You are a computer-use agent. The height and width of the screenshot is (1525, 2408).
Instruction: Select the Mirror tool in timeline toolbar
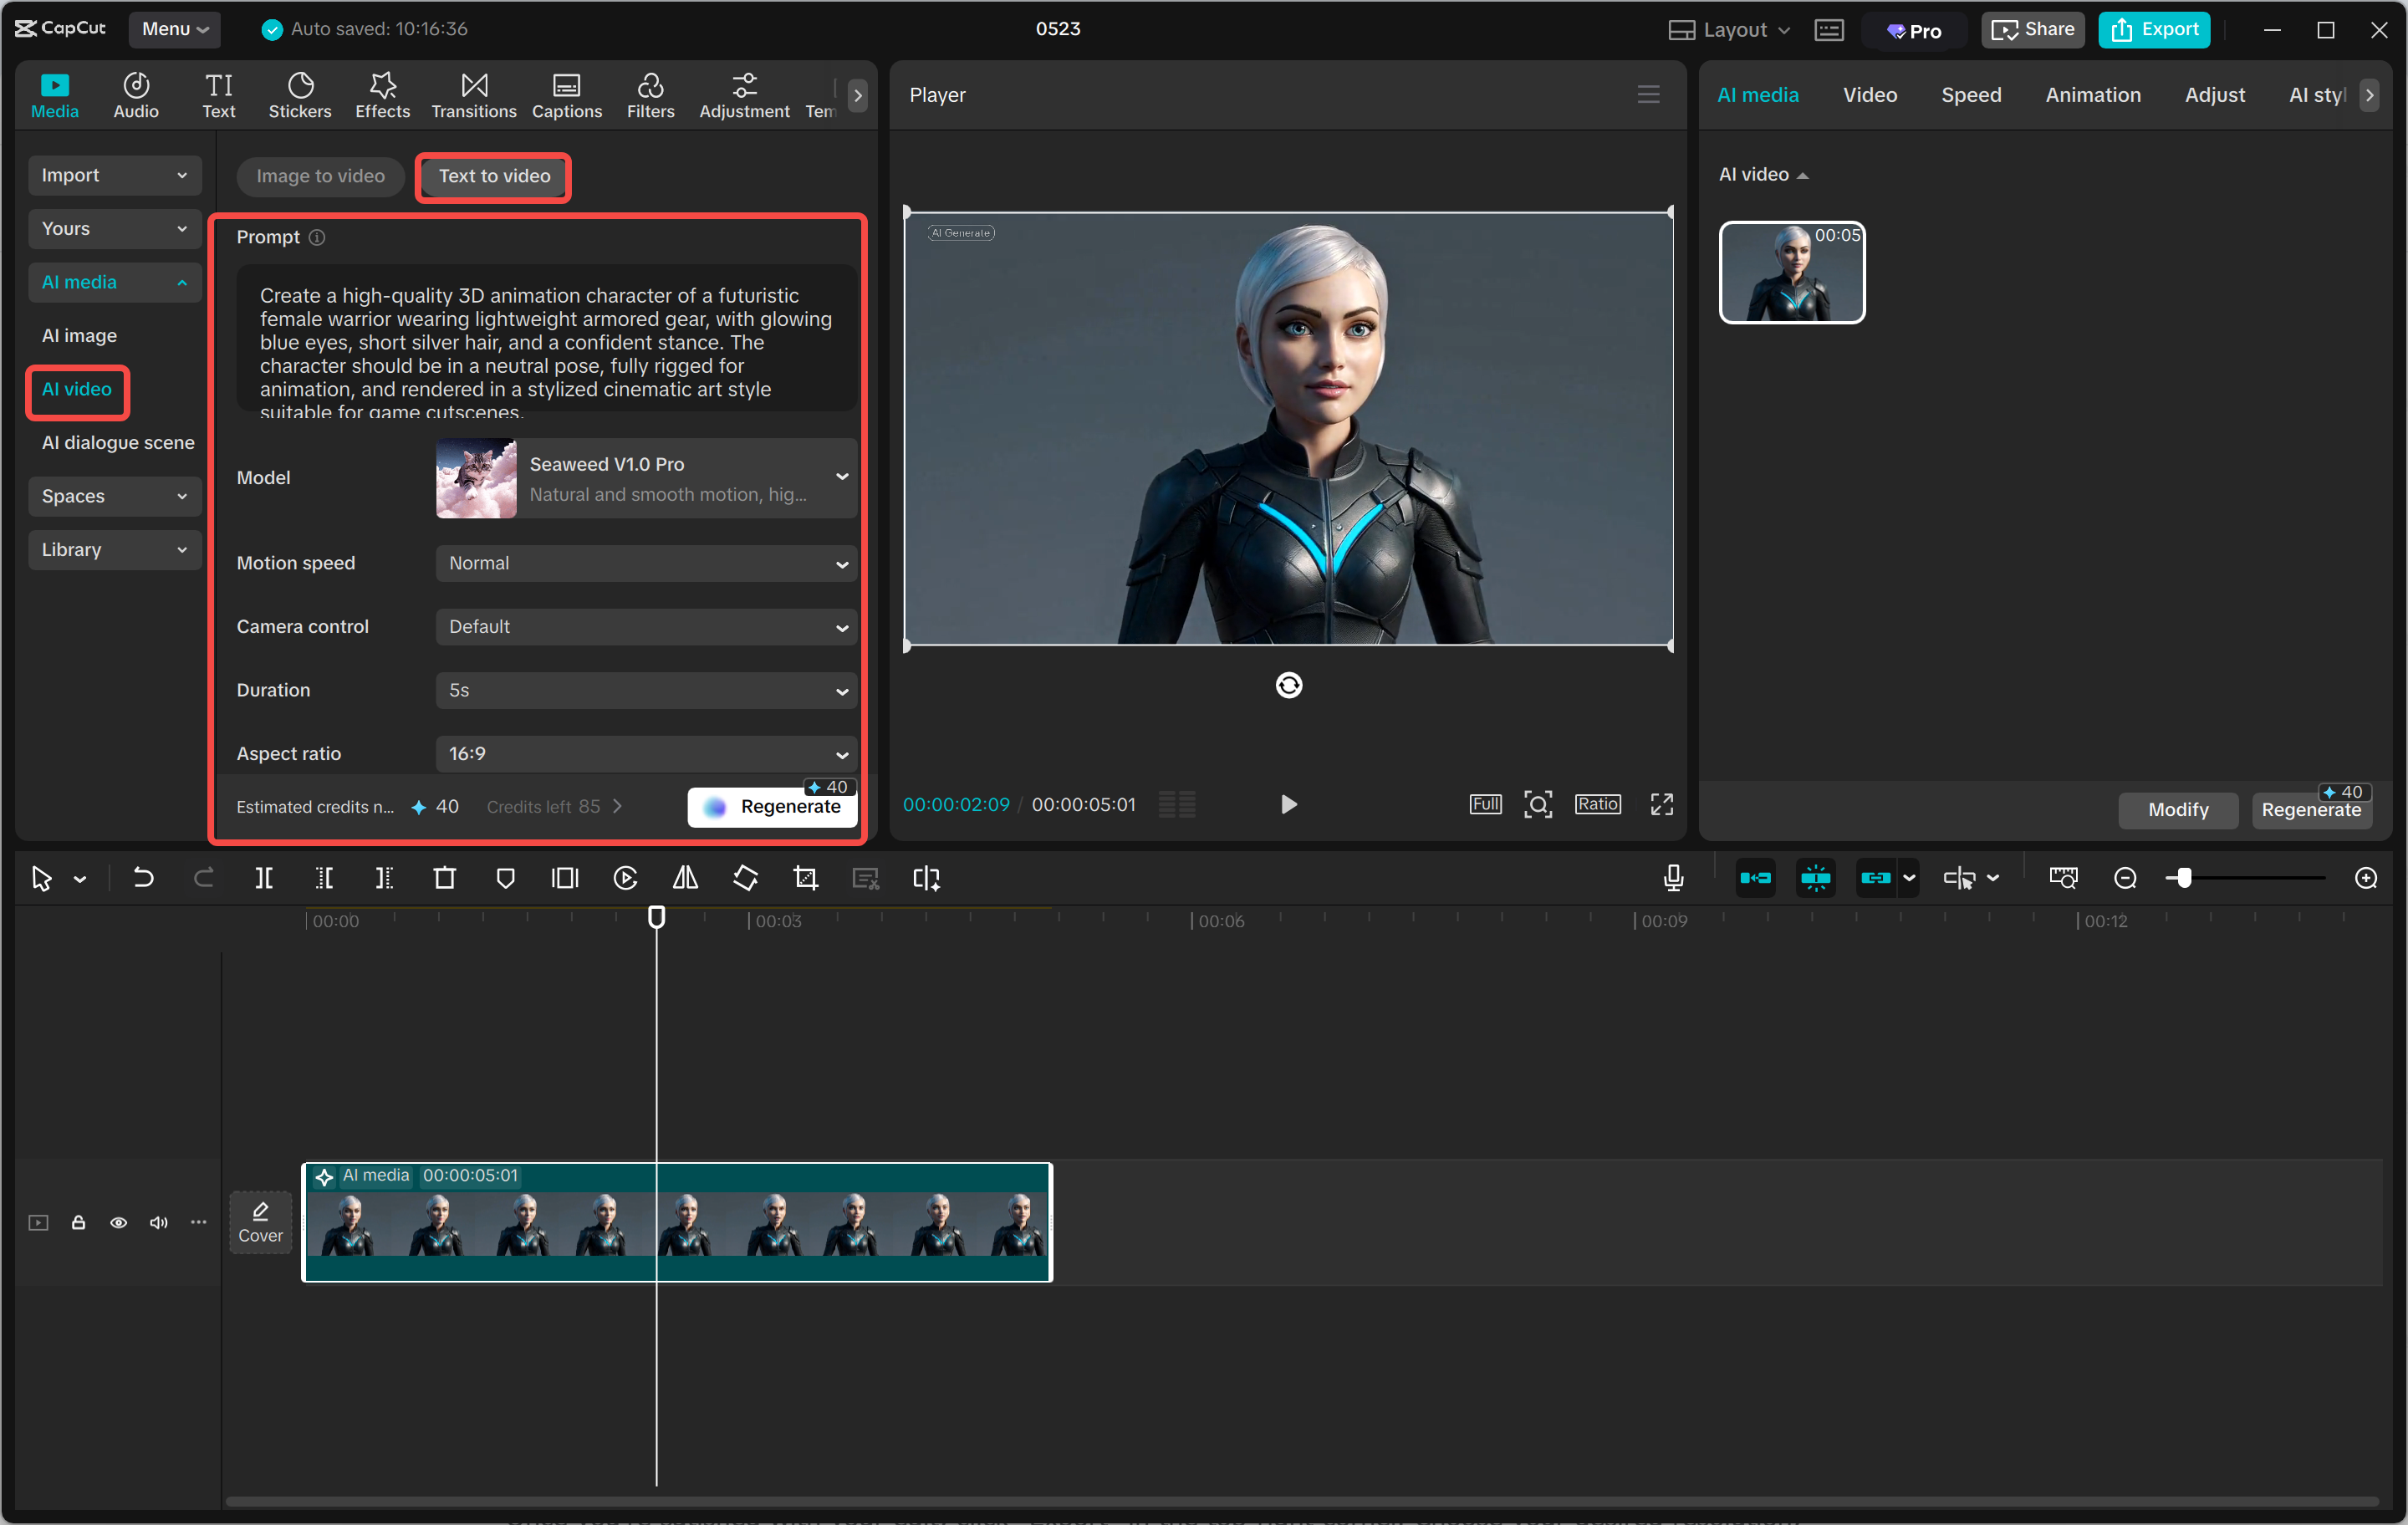pos(685,878)
